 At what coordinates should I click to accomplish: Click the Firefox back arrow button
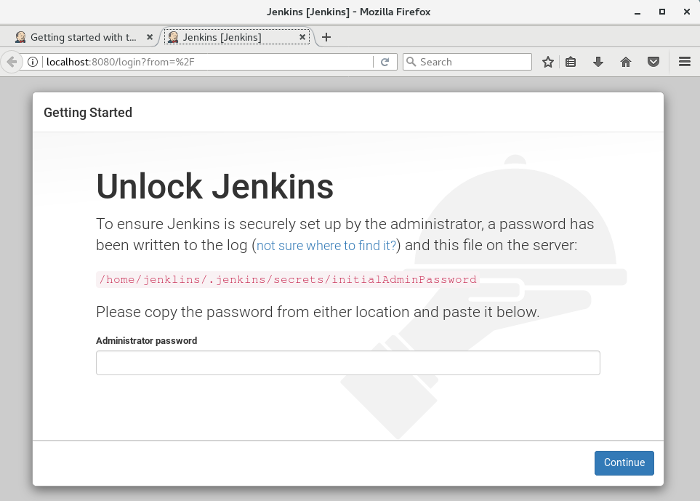pos(11,62)
